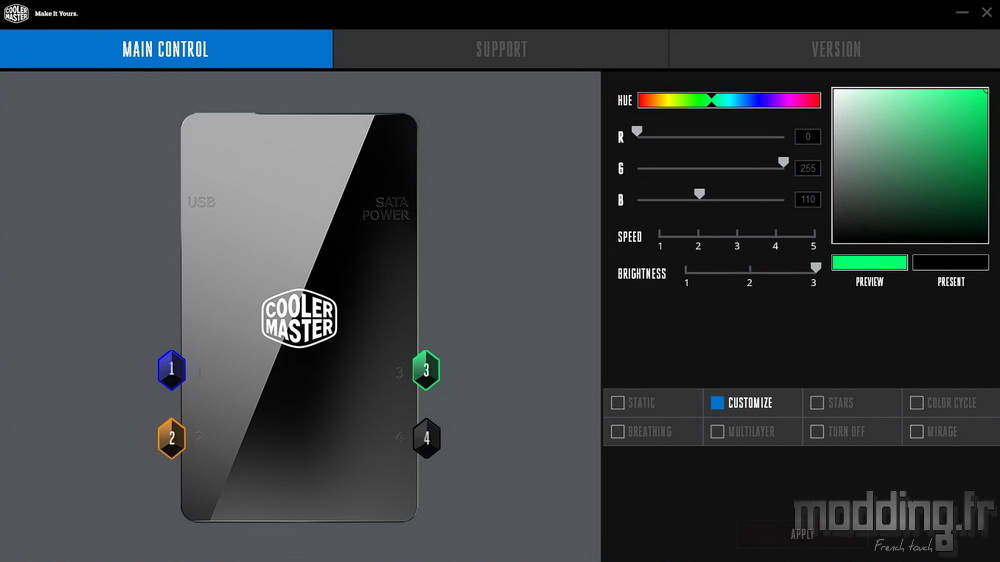Image resolution: width=1000 pixels, height=562 pixels.
Task: Click the G value field showing 255
Action: point(807,168)
